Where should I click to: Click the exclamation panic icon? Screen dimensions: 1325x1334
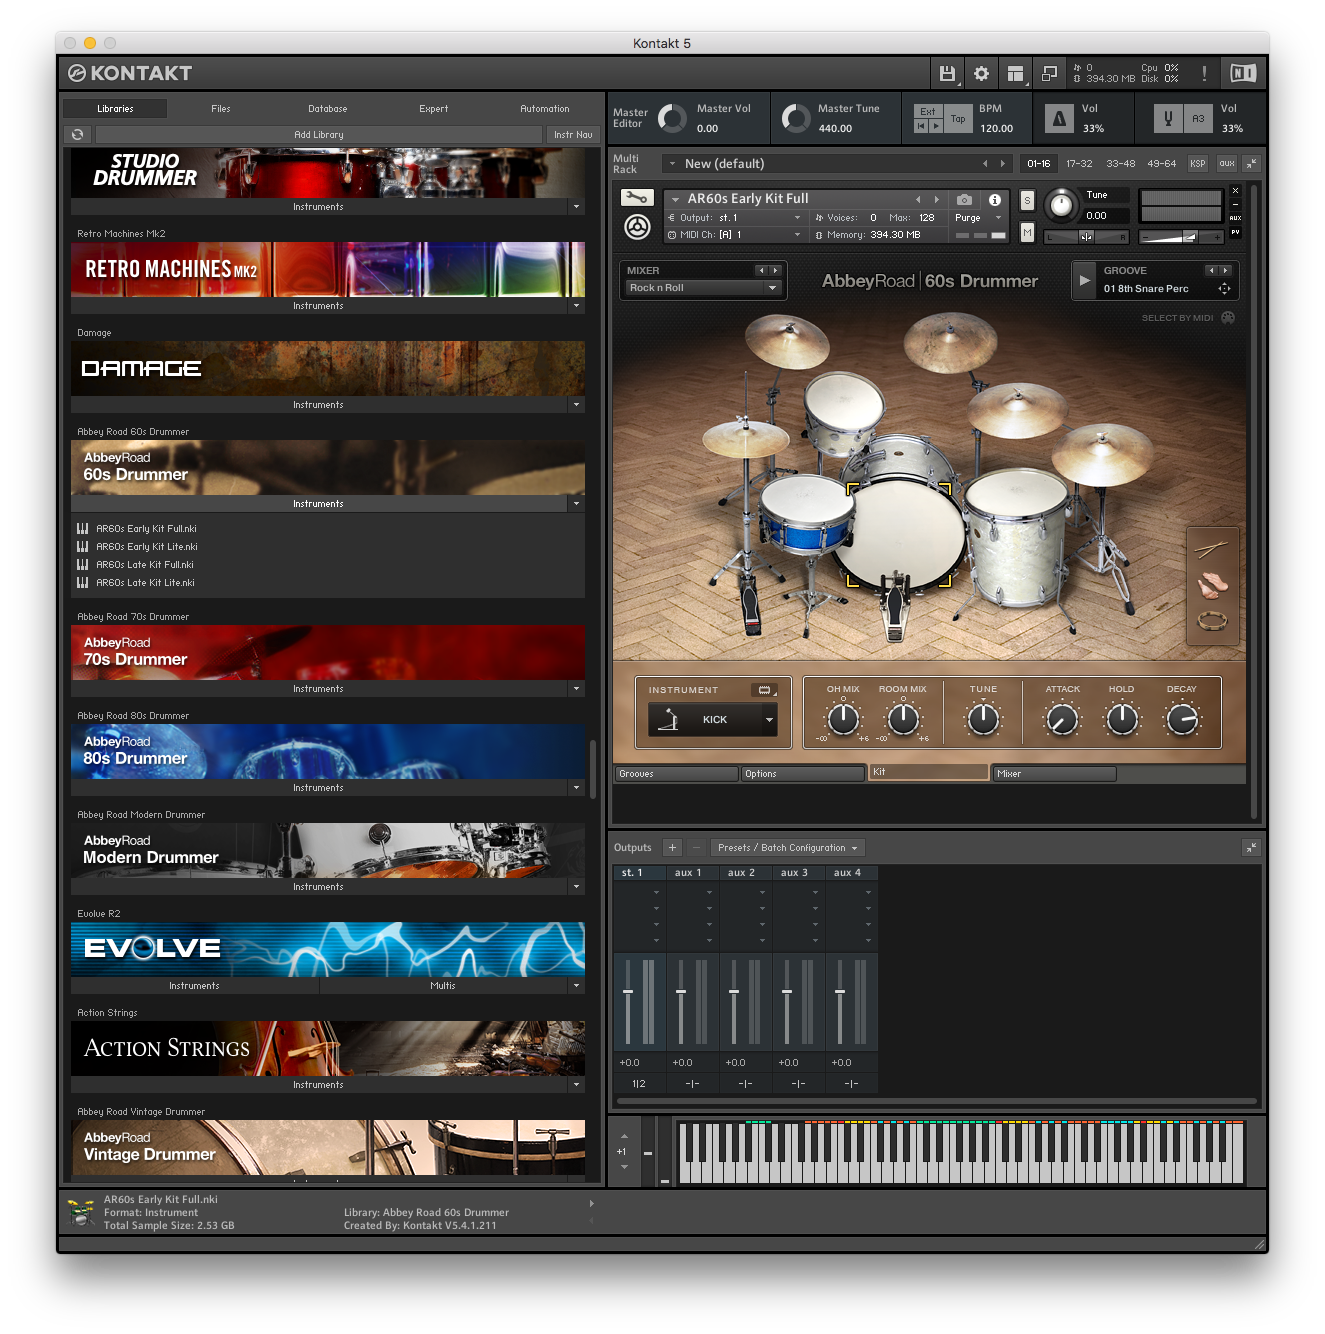pyautogui.click(x=1204, y=73)
